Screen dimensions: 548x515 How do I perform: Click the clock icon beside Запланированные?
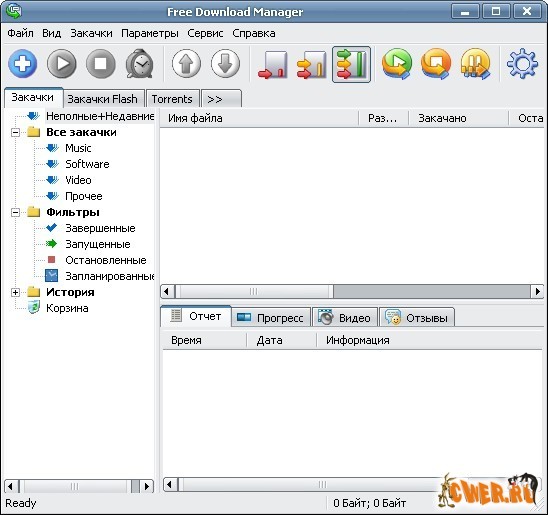(51, 276)
